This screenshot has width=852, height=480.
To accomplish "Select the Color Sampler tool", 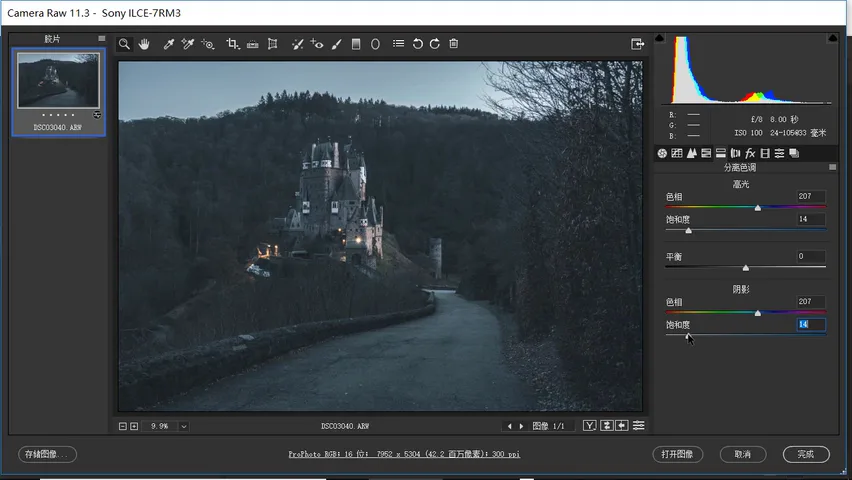I will click(188, 44).
